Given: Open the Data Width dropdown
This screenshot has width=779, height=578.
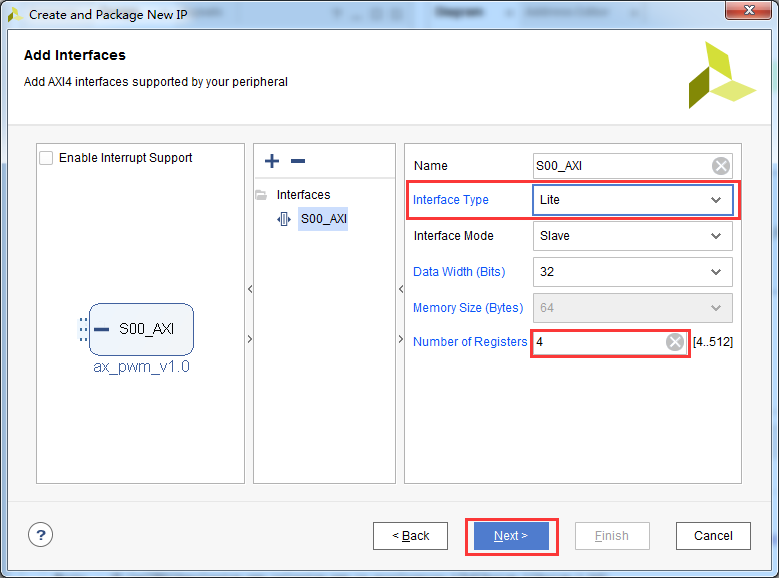Looking at the screenshot, I should 632,272.
